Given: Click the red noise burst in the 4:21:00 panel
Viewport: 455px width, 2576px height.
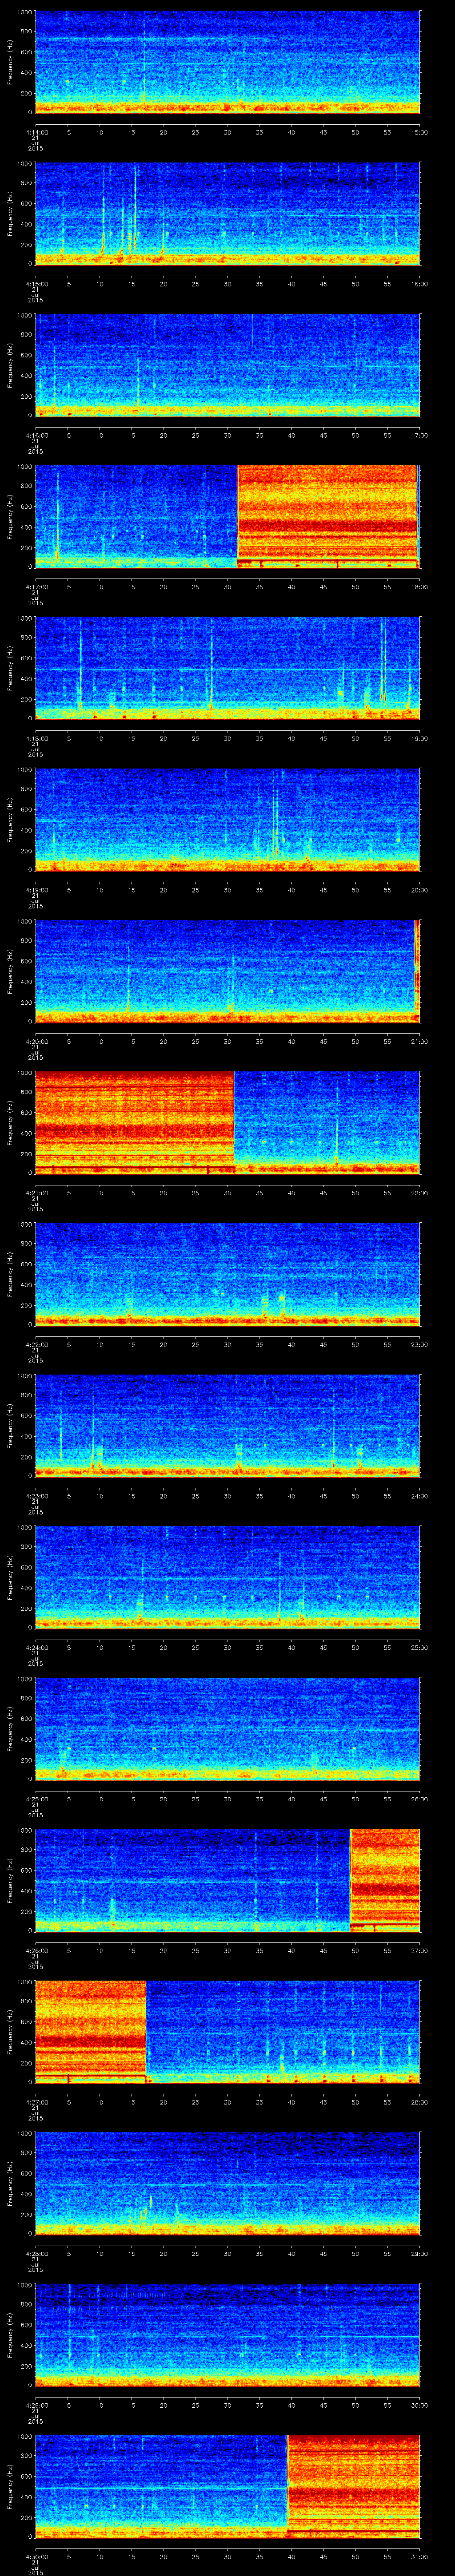Looking at the screenshot, I should click(134, 1122).
